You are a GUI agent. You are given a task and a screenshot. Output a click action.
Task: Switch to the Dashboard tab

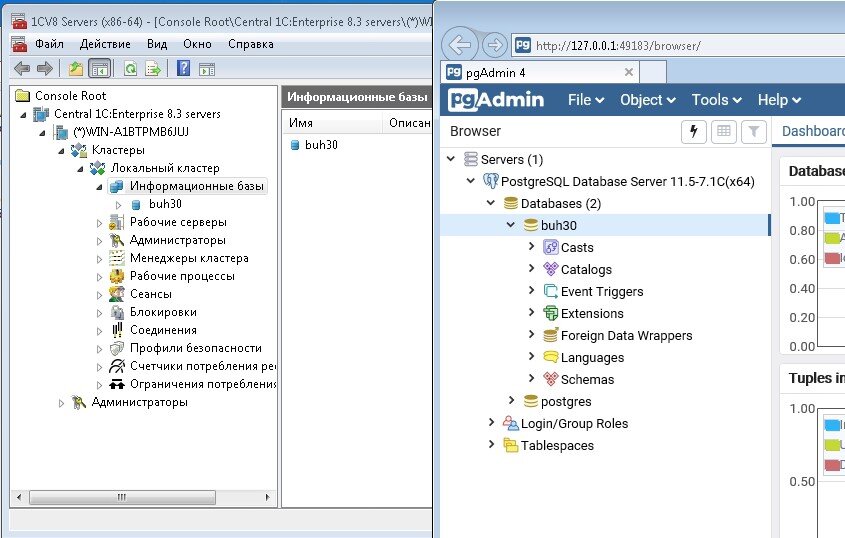[813, 131]
